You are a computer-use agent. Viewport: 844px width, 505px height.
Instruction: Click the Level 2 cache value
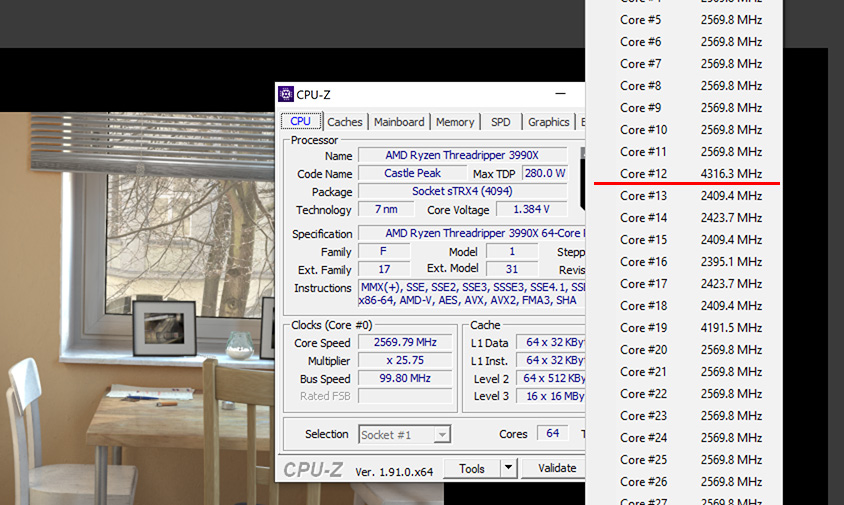coord(551,378)
